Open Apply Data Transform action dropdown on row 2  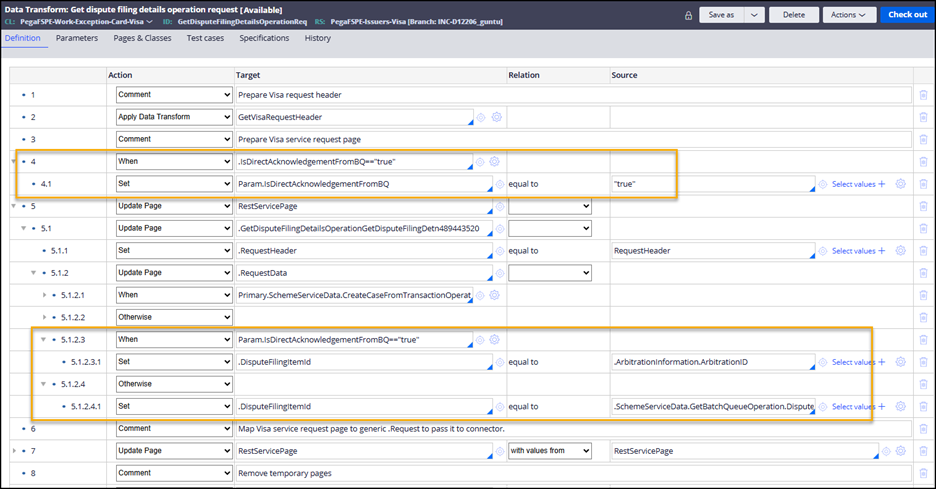click(174, 117)
